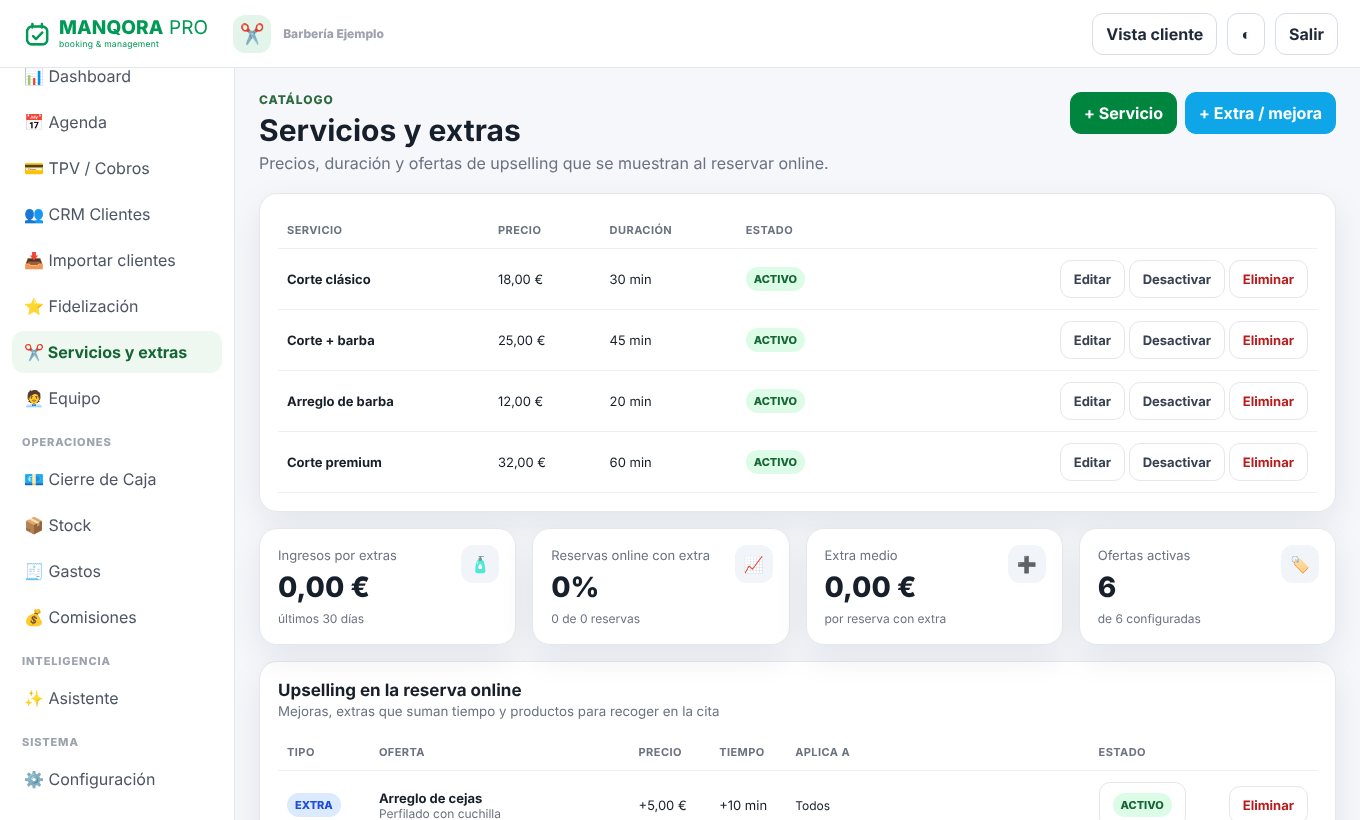Viewport: 1360px width, 820px height.
Task: Add a new service with + Servicio
Action: coord(1123,113)
